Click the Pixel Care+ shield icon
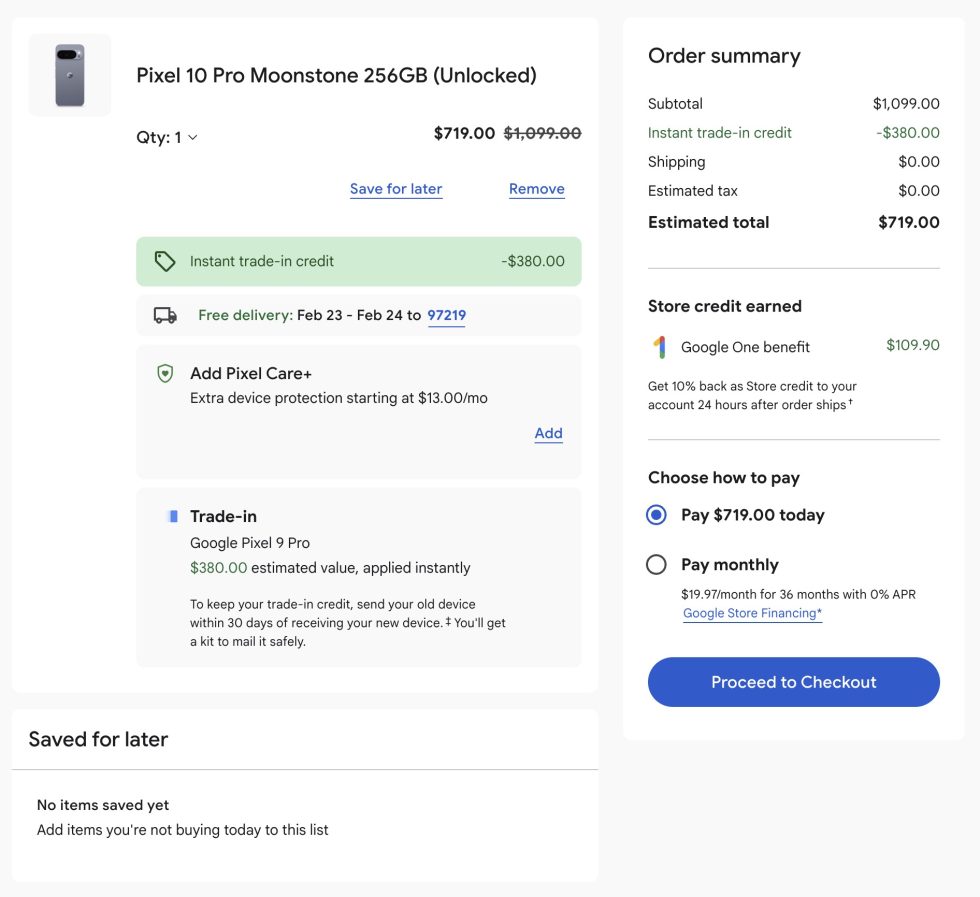Screen dimensions: 980x897 [x=166, y=373]
